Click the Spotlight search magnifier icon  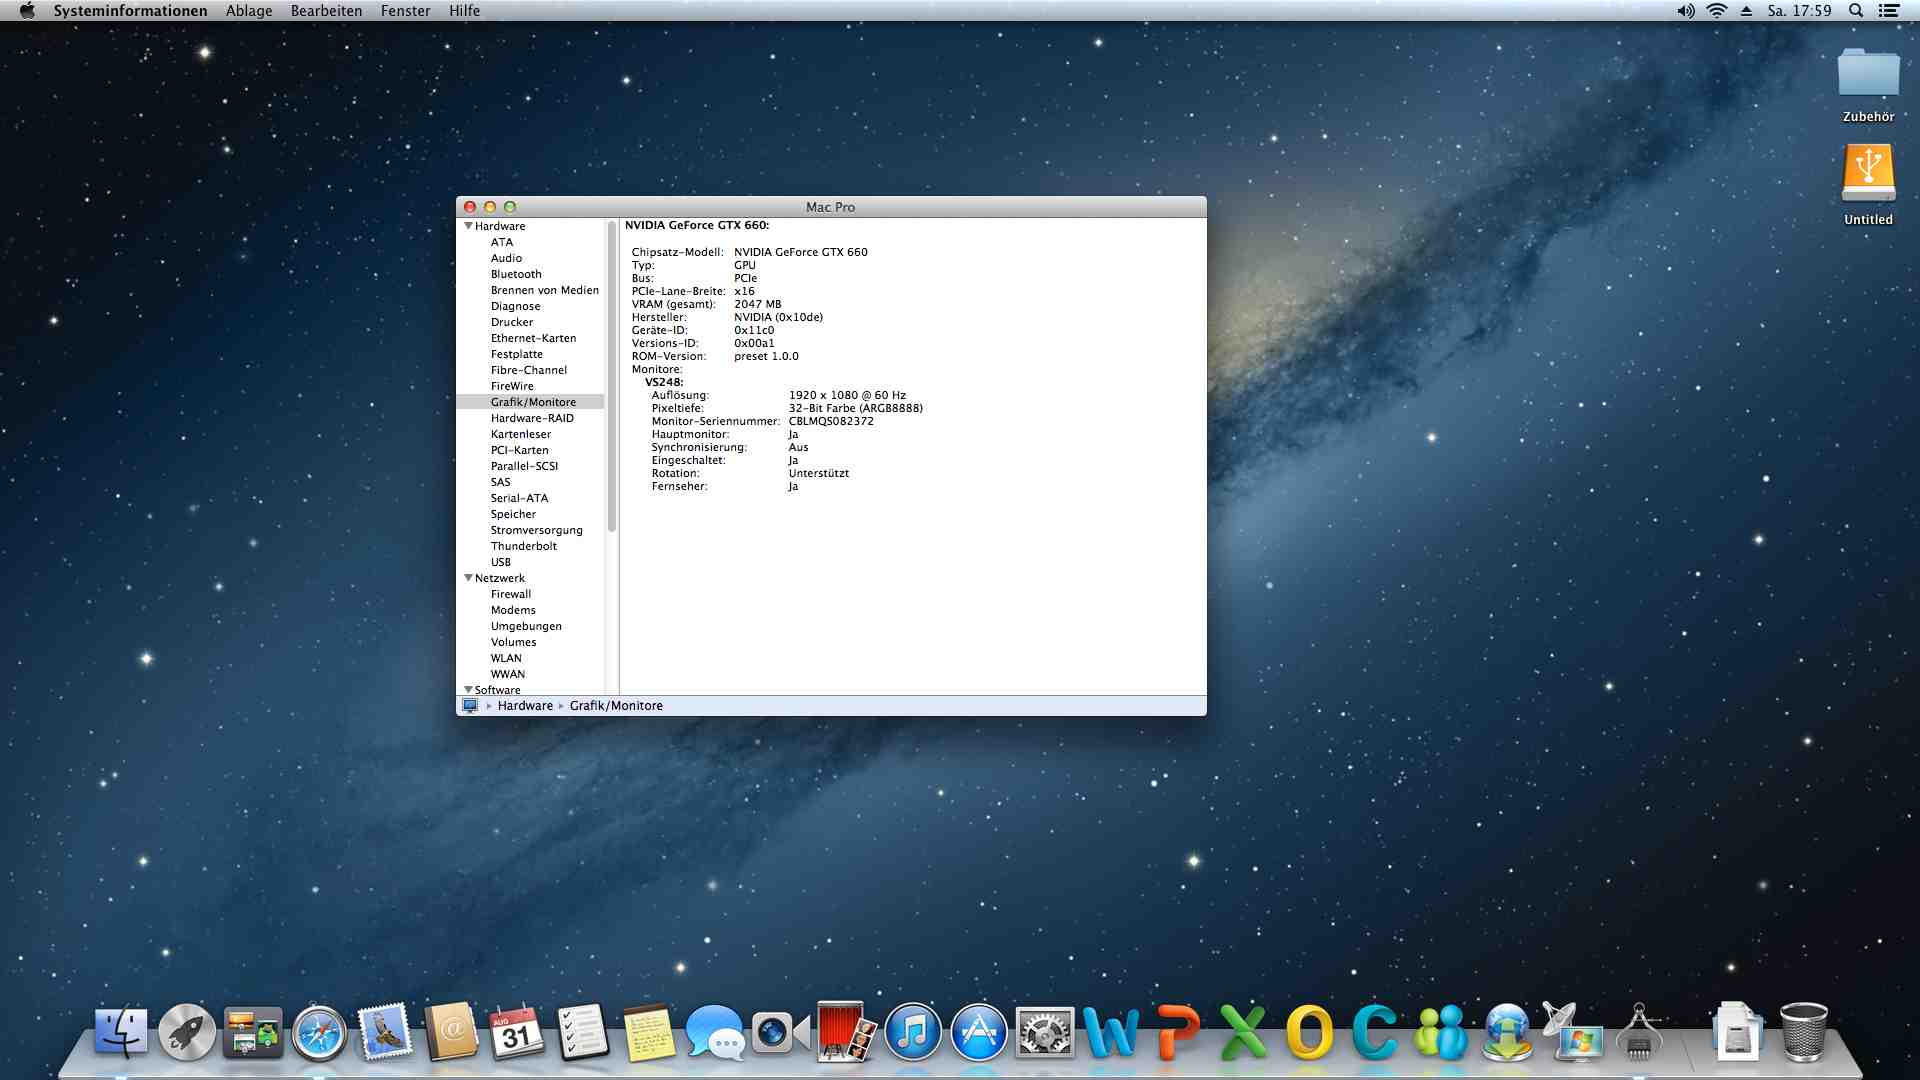[1856, 11]
